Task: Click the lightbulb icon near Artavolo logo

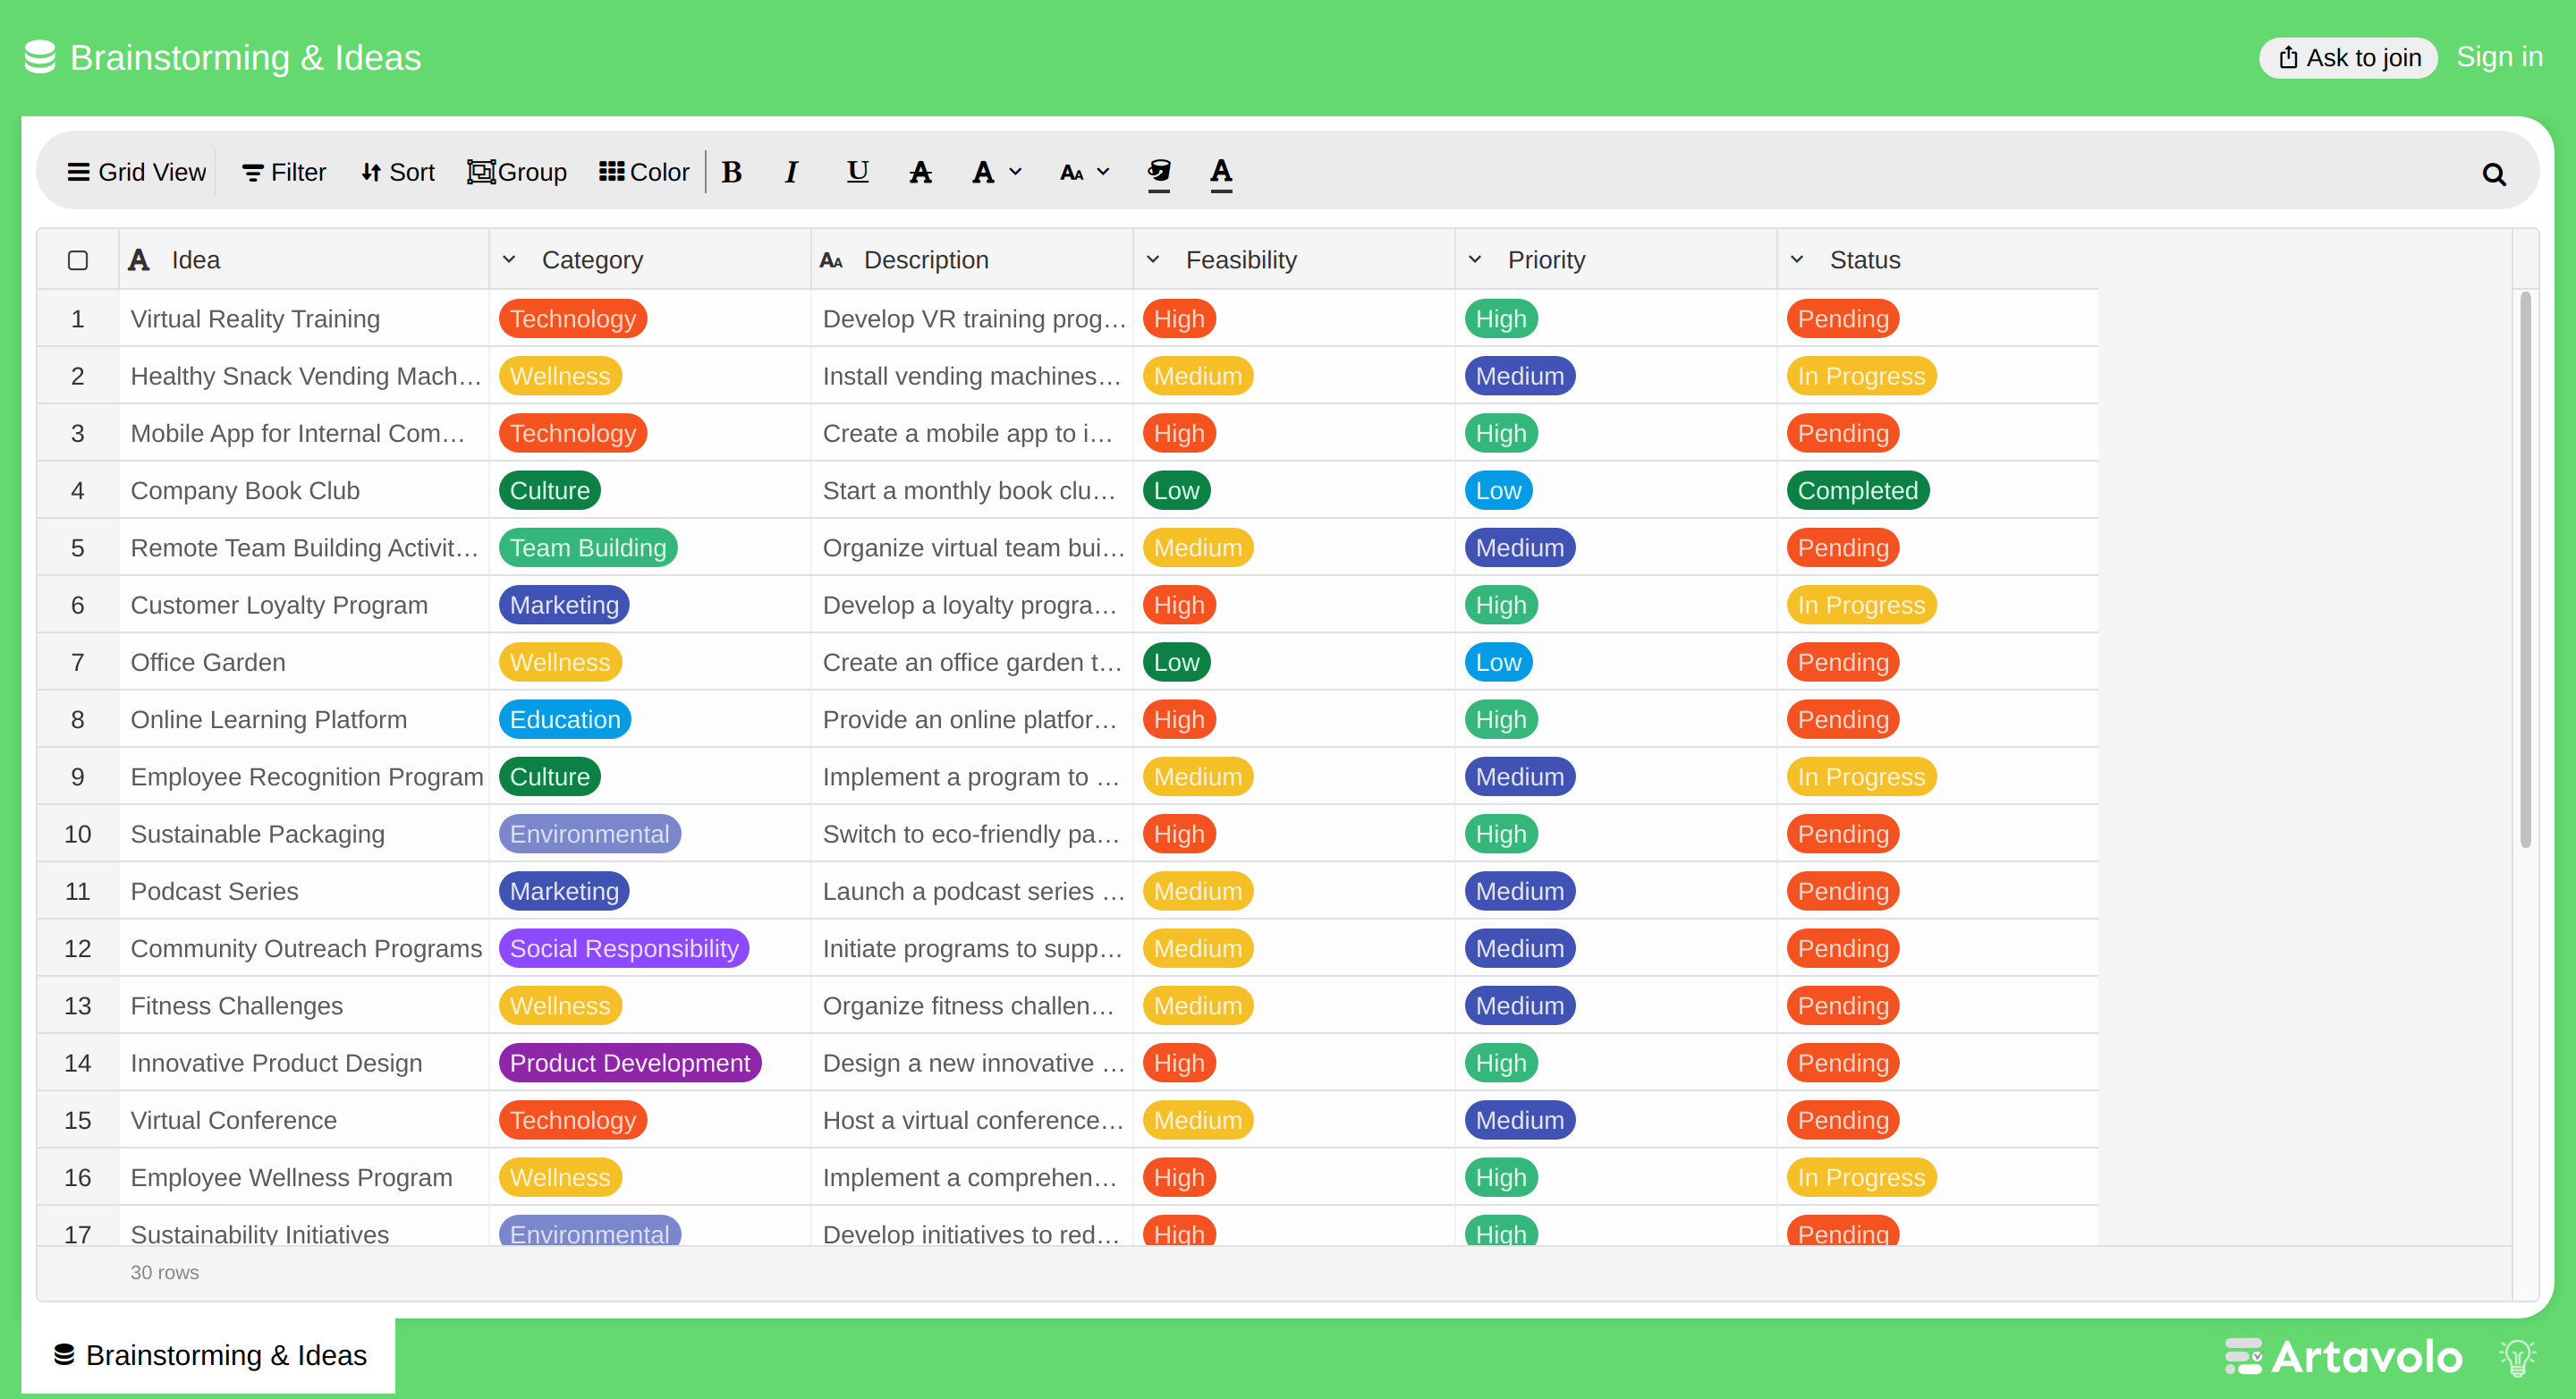Action: tap(2517, 1357)
